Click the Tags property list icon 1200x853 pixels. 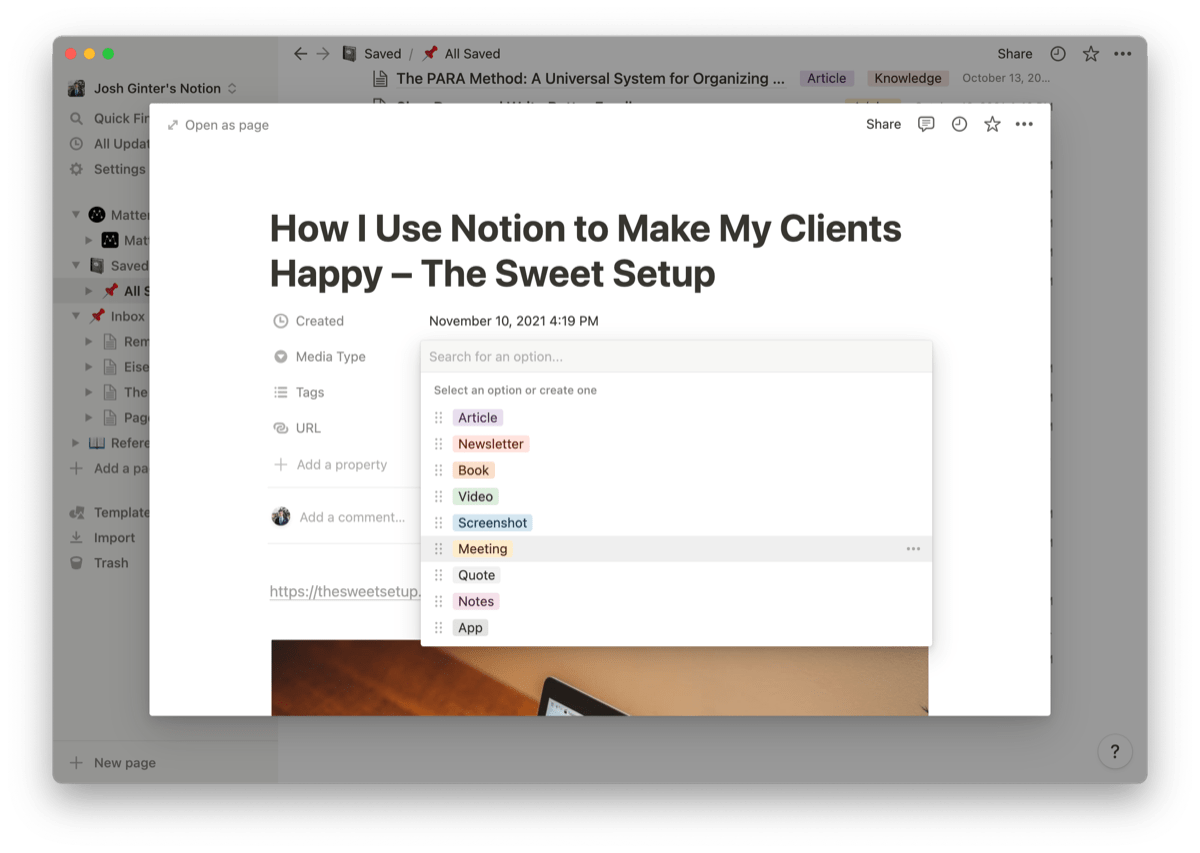[x=281, y=393]
